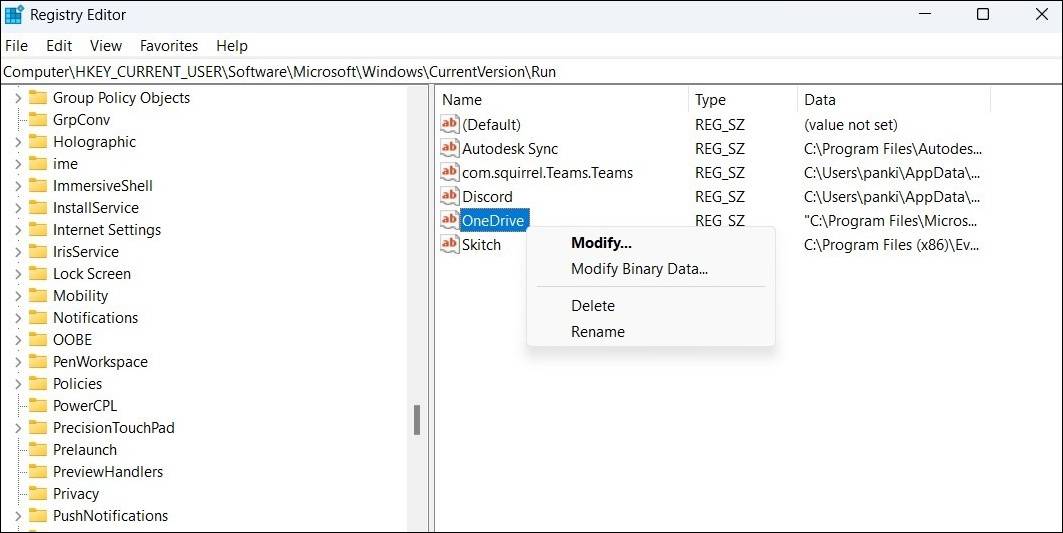This screenshot has height=533, width=1063.
Task: Expand the Notifications key in tree
Action: [18, 318]
